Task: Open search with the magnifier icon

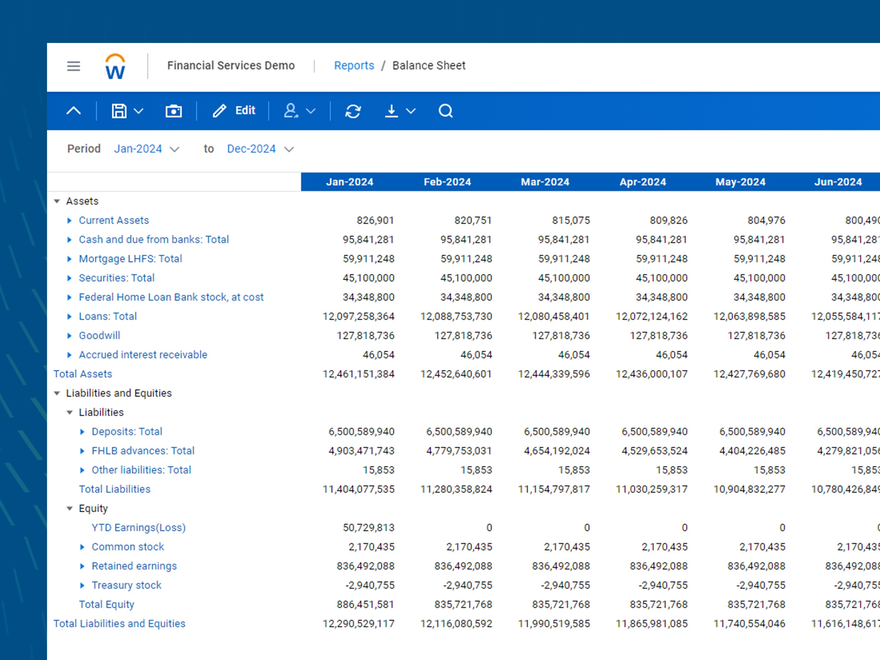Action: click(445, 110)
